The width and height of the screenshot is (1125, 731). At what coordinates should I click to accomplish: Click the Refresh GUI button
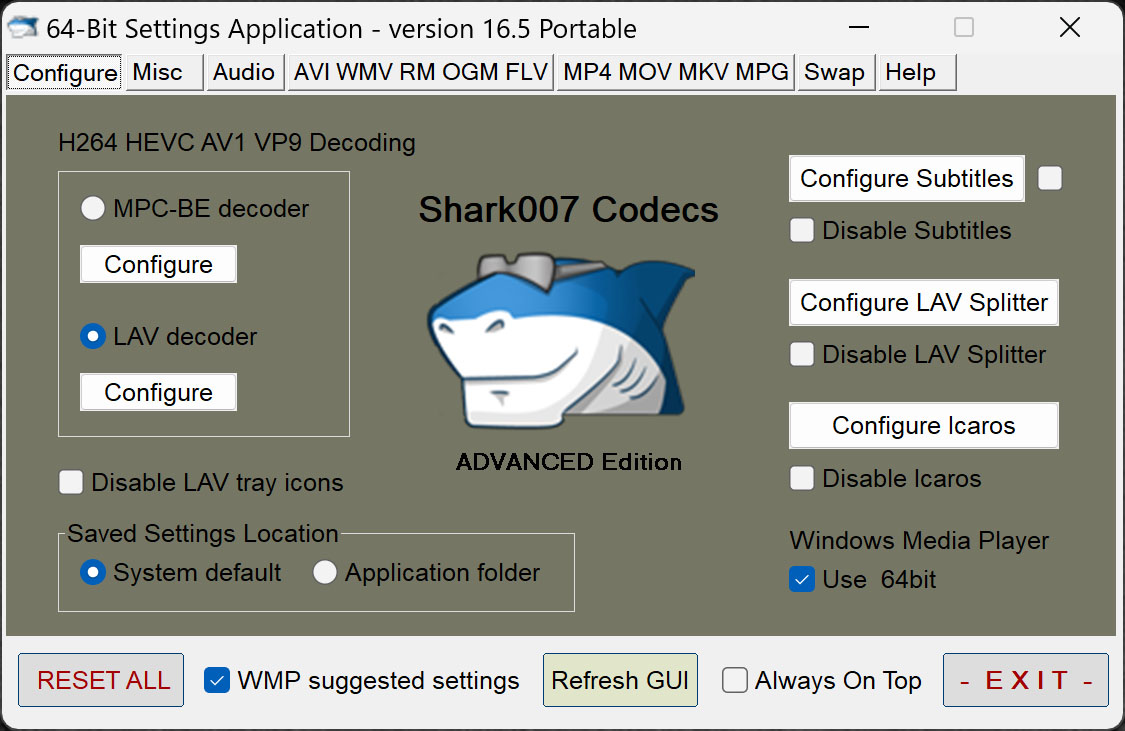[x=620, y=681]
